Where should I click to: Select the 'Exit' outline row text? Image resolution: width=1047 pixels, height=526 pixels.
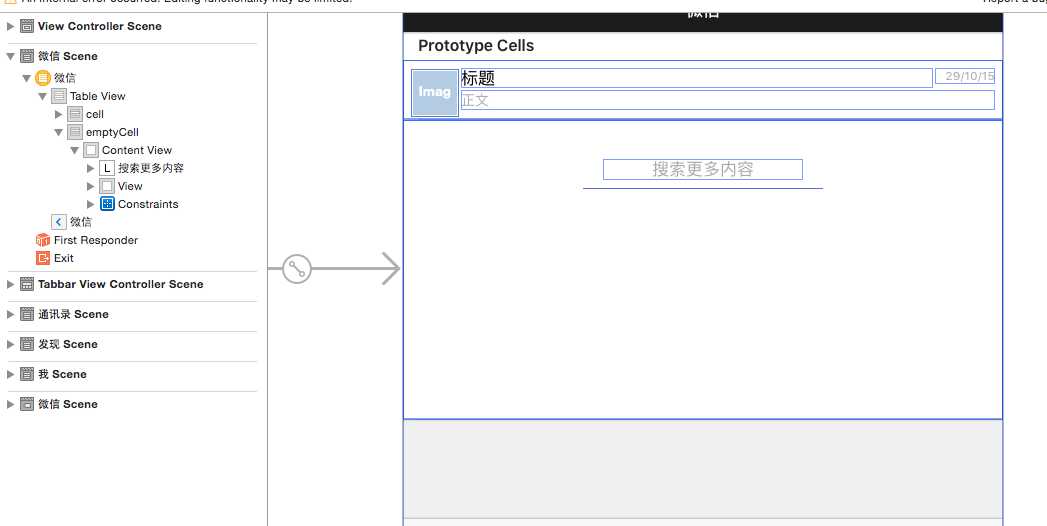pyautogui.click(x=63, y=258)
